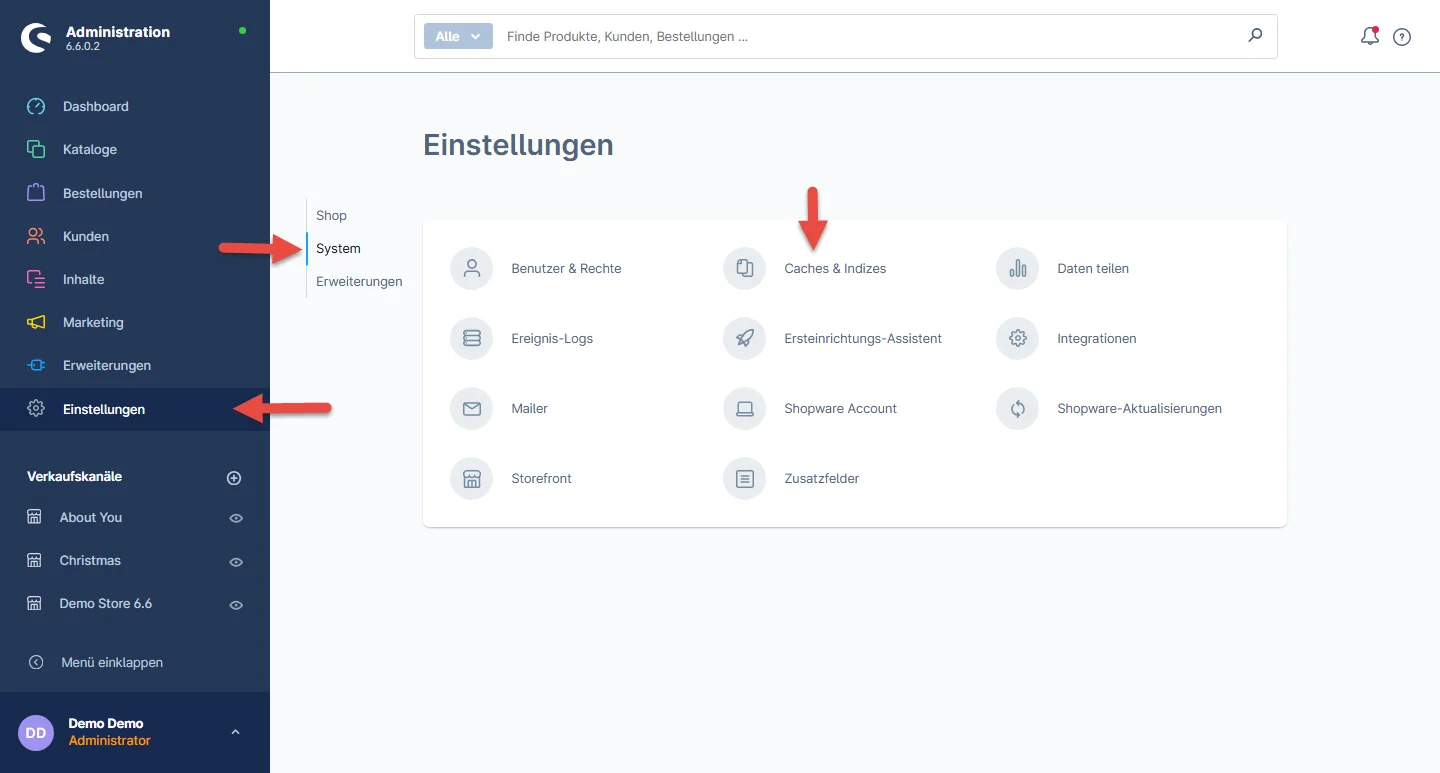
Task: Toggle eye icon for About You channel
Action: click(x=236, y=519)
